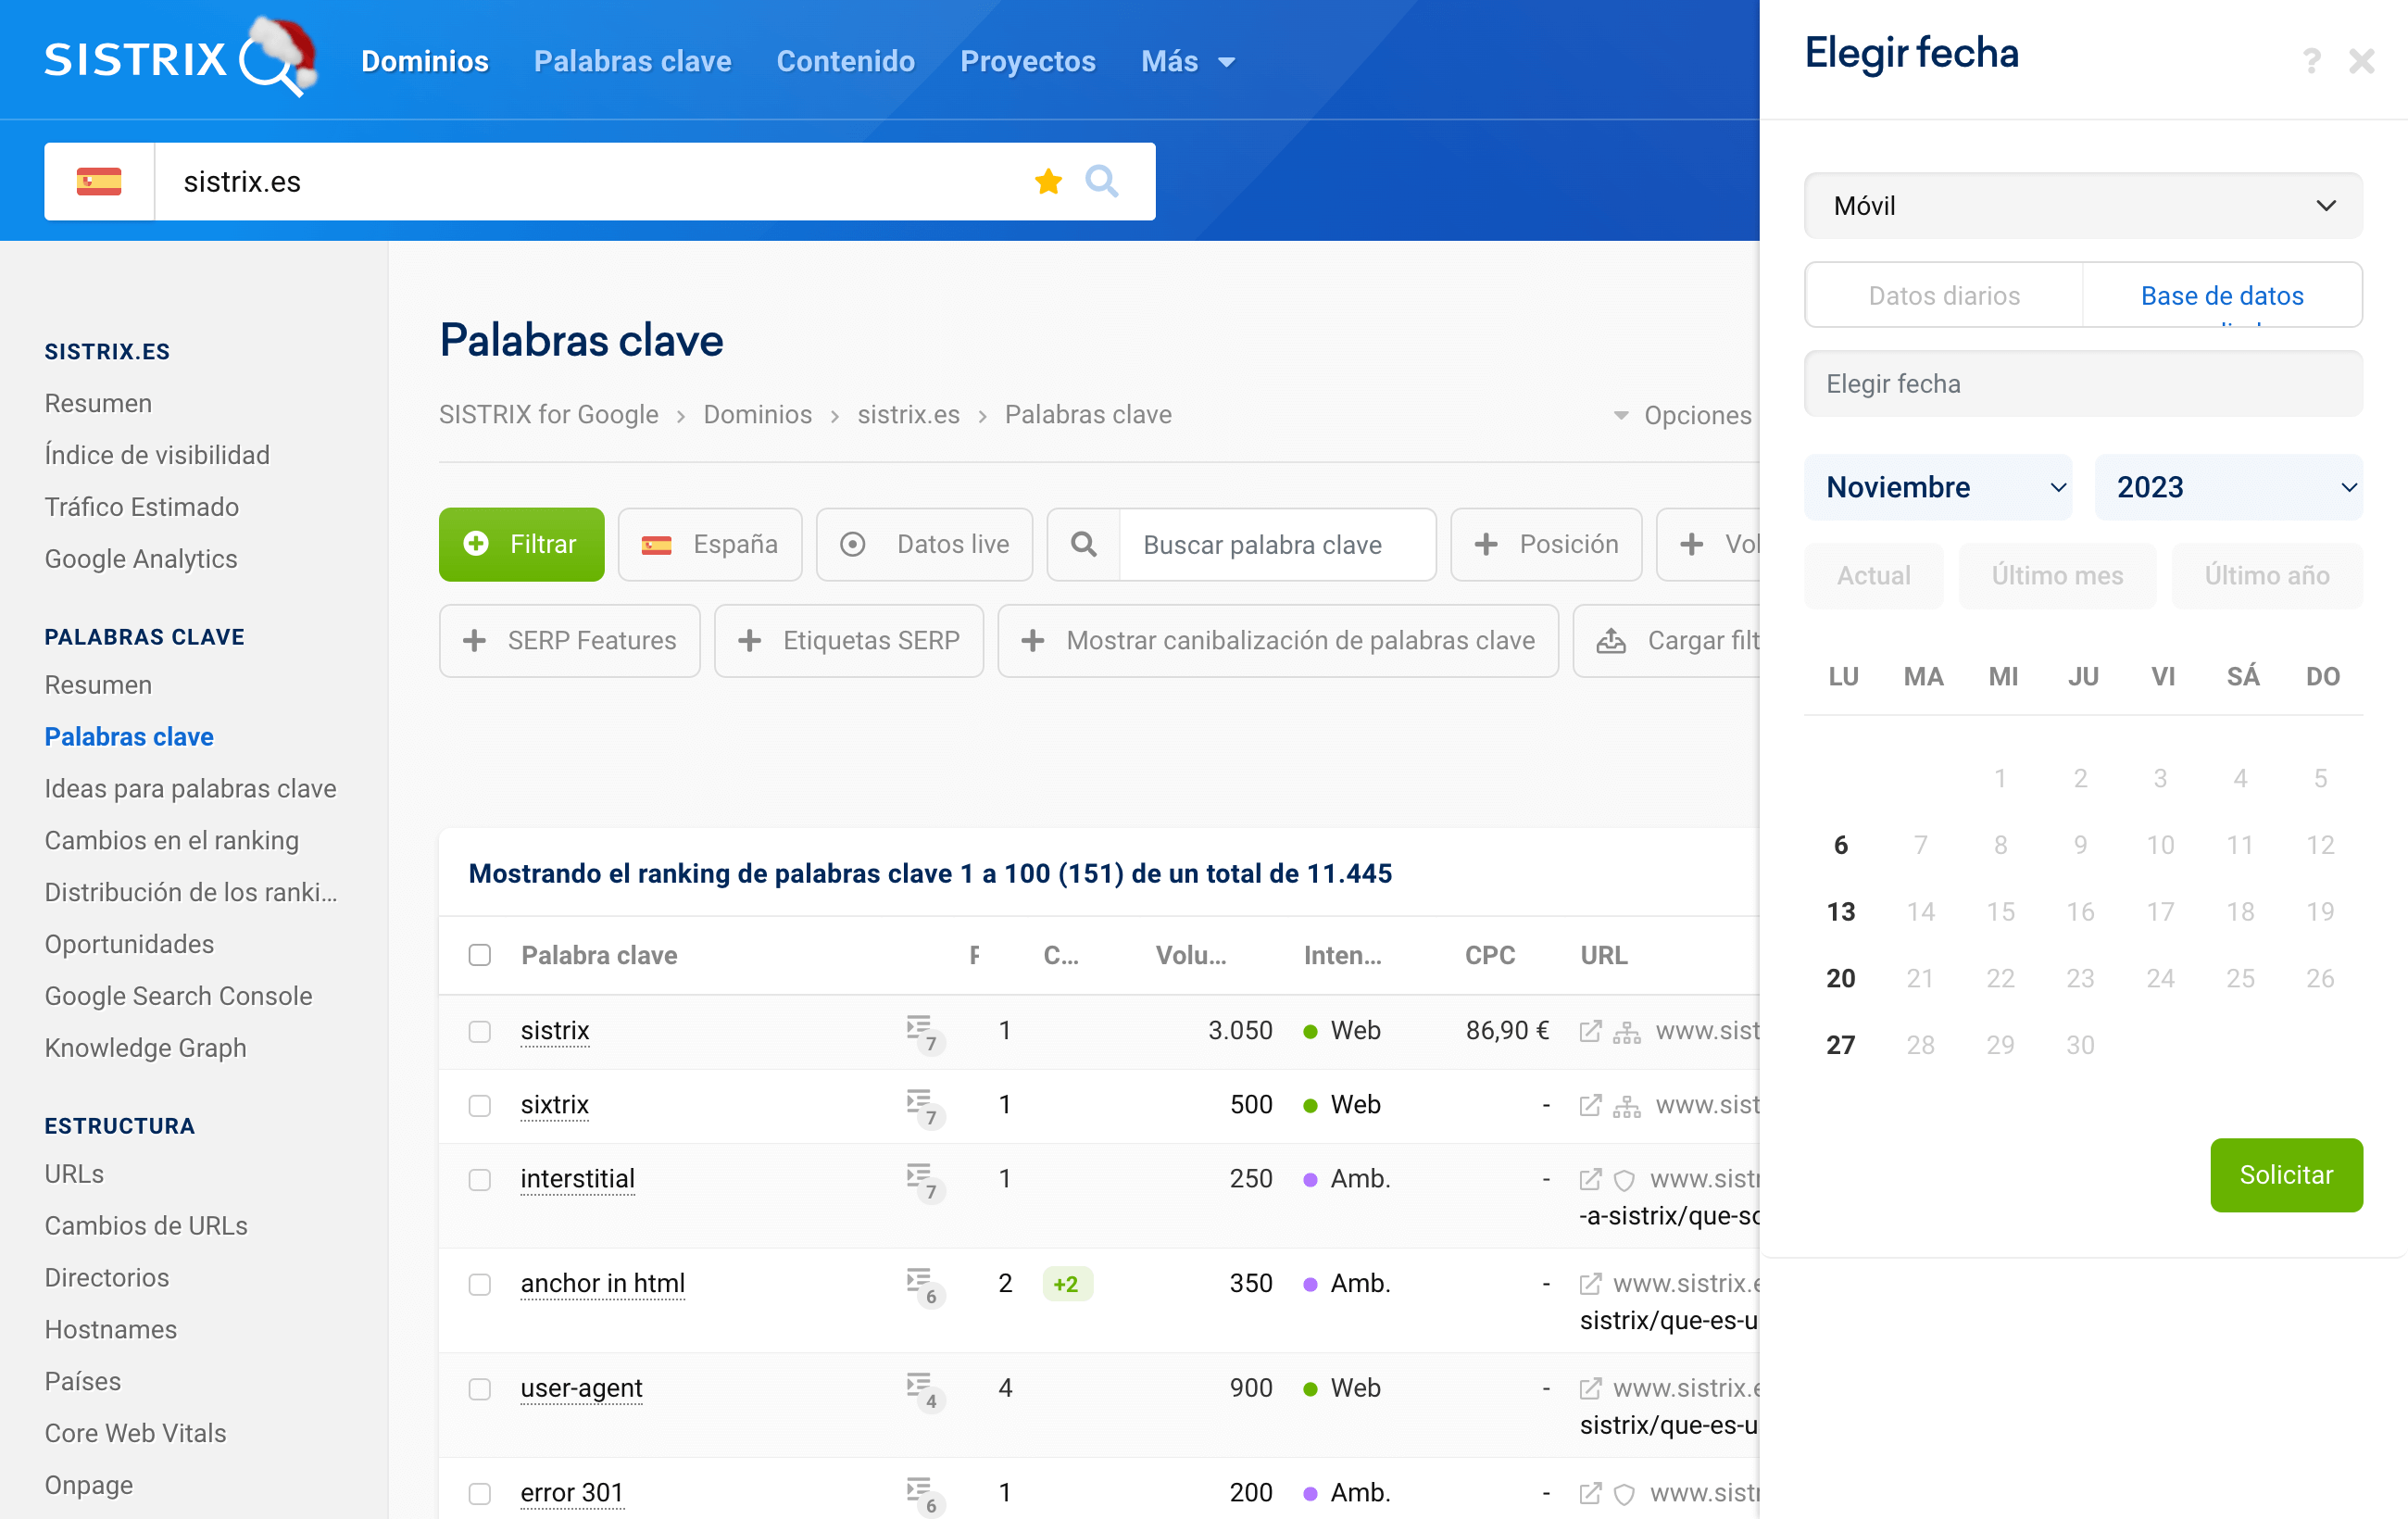Open SERP snapshot icon for sistrix keyword

921,1030
